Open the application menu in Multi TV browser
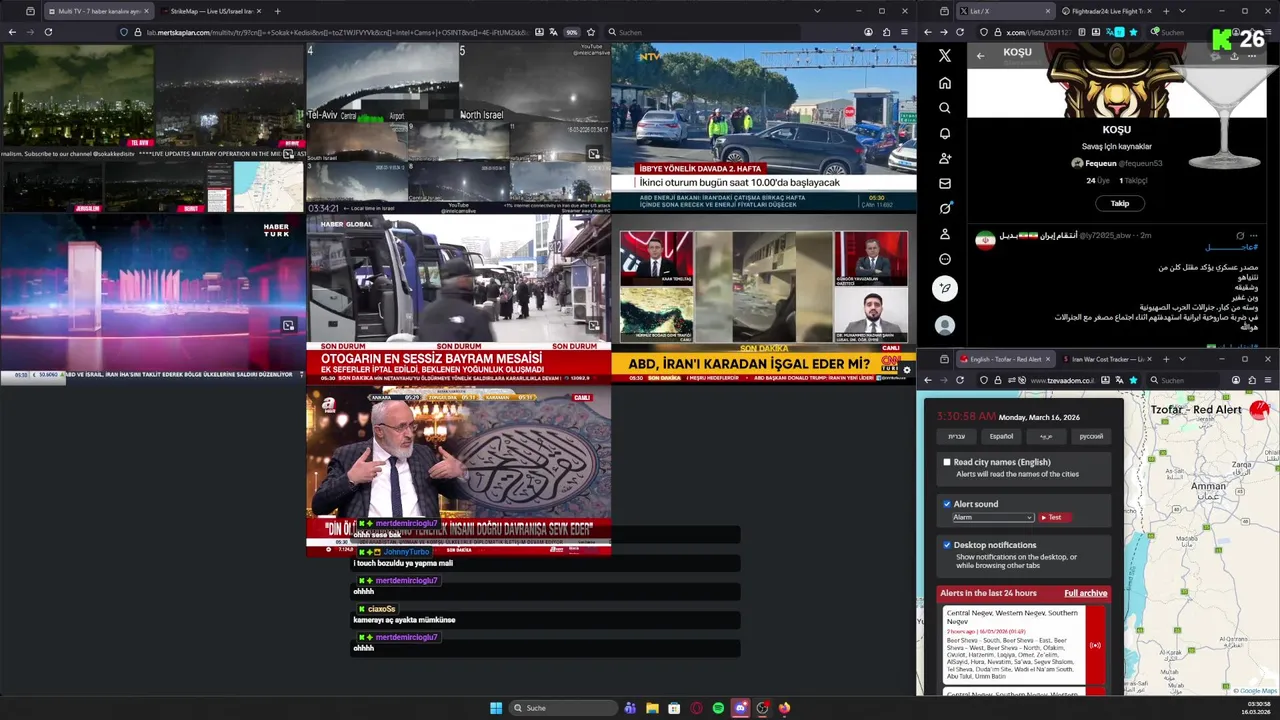Screen dimensions: 1280x720 coord(905,32)
